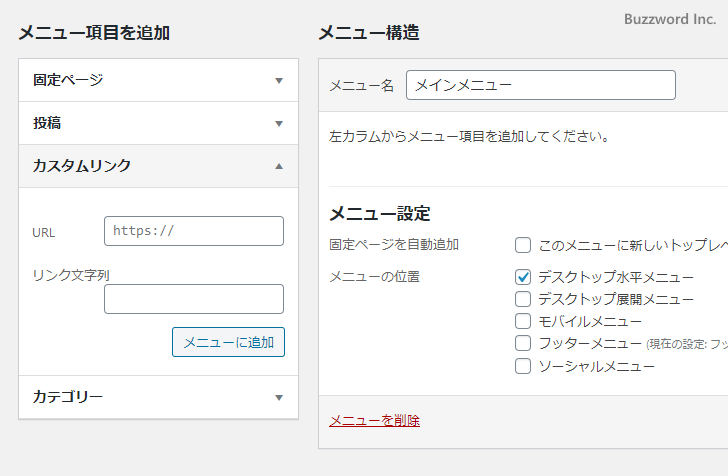Click the triangle arrow on the カテゴリー row
The width and height of the screenshot is (728, 476).
[x=279, y=397]
